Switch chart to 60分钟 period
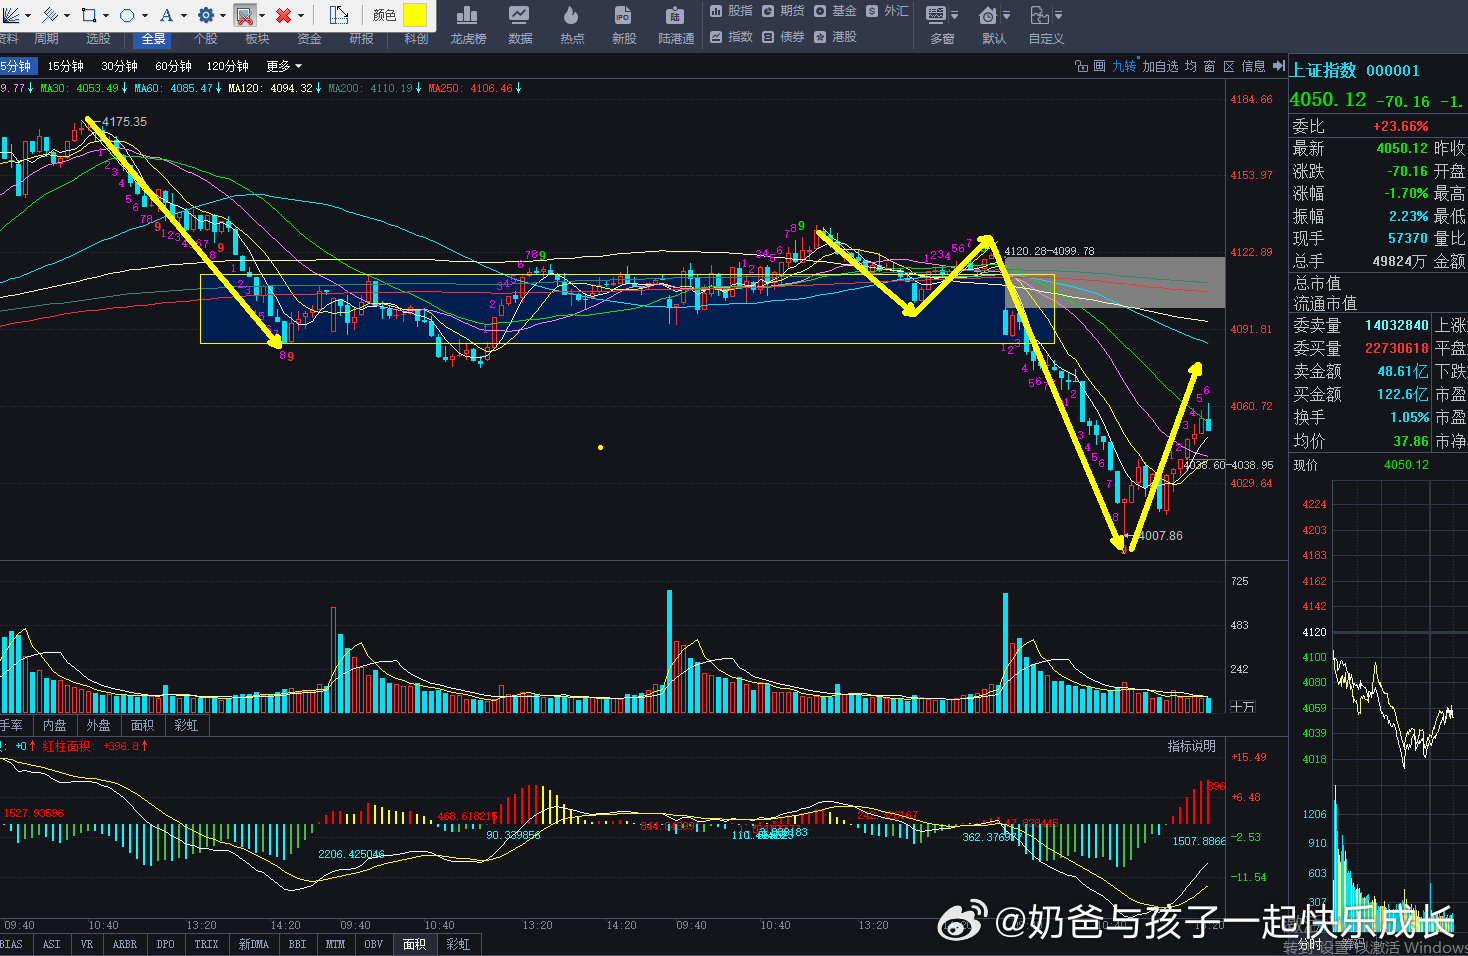This screenshot has height=956, width=1468. pyautogui.click(x=173, y=66)
